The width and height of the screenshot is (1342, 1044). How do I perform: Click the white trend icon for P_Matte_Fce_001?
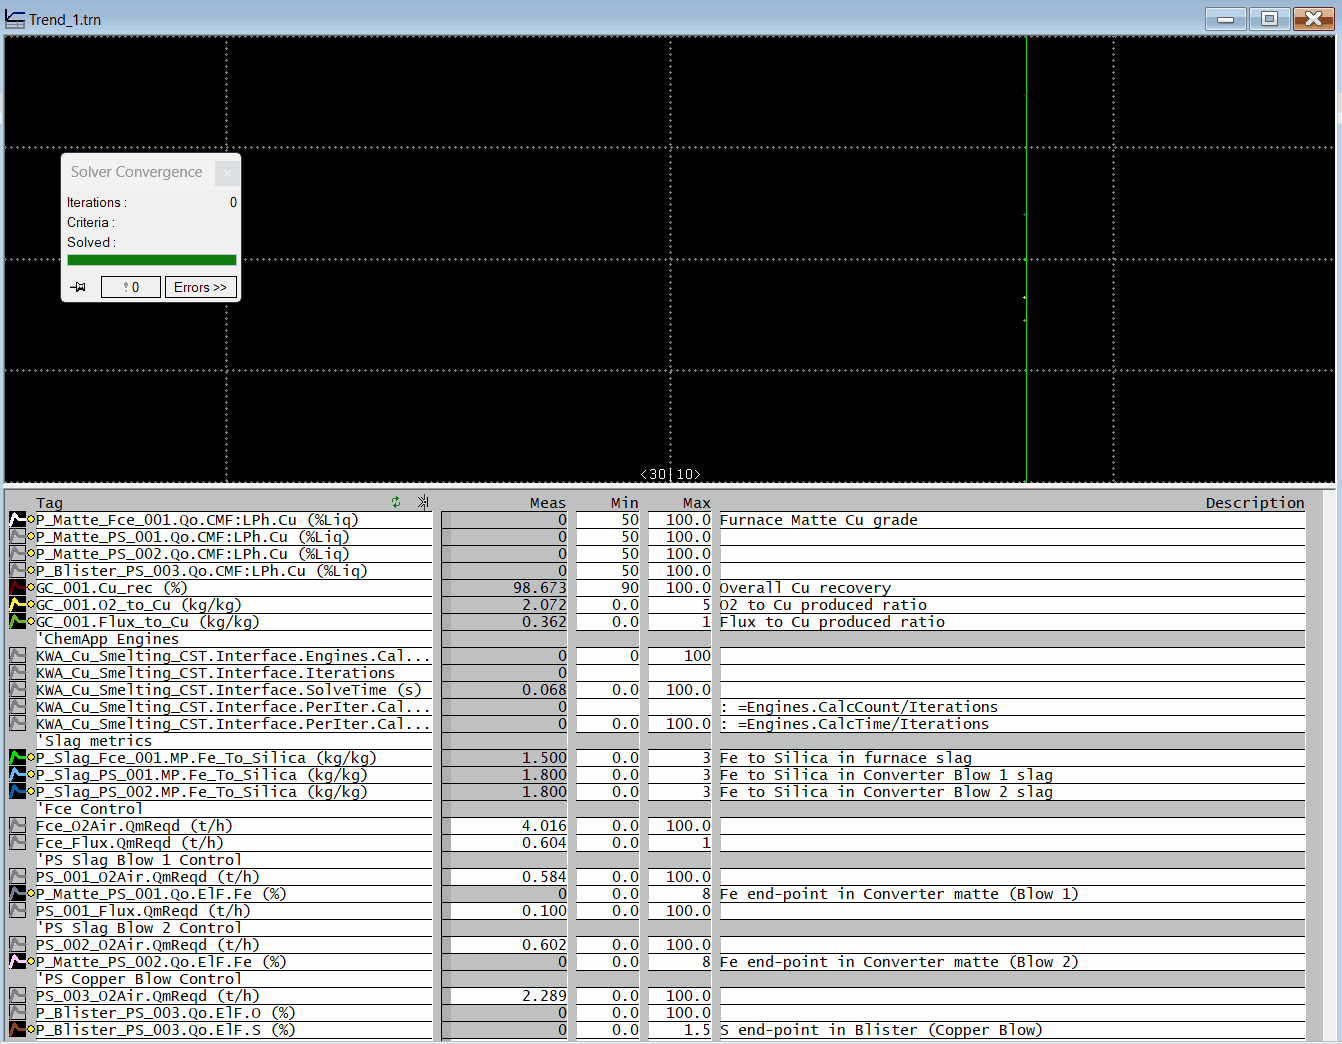click(17, 520)
